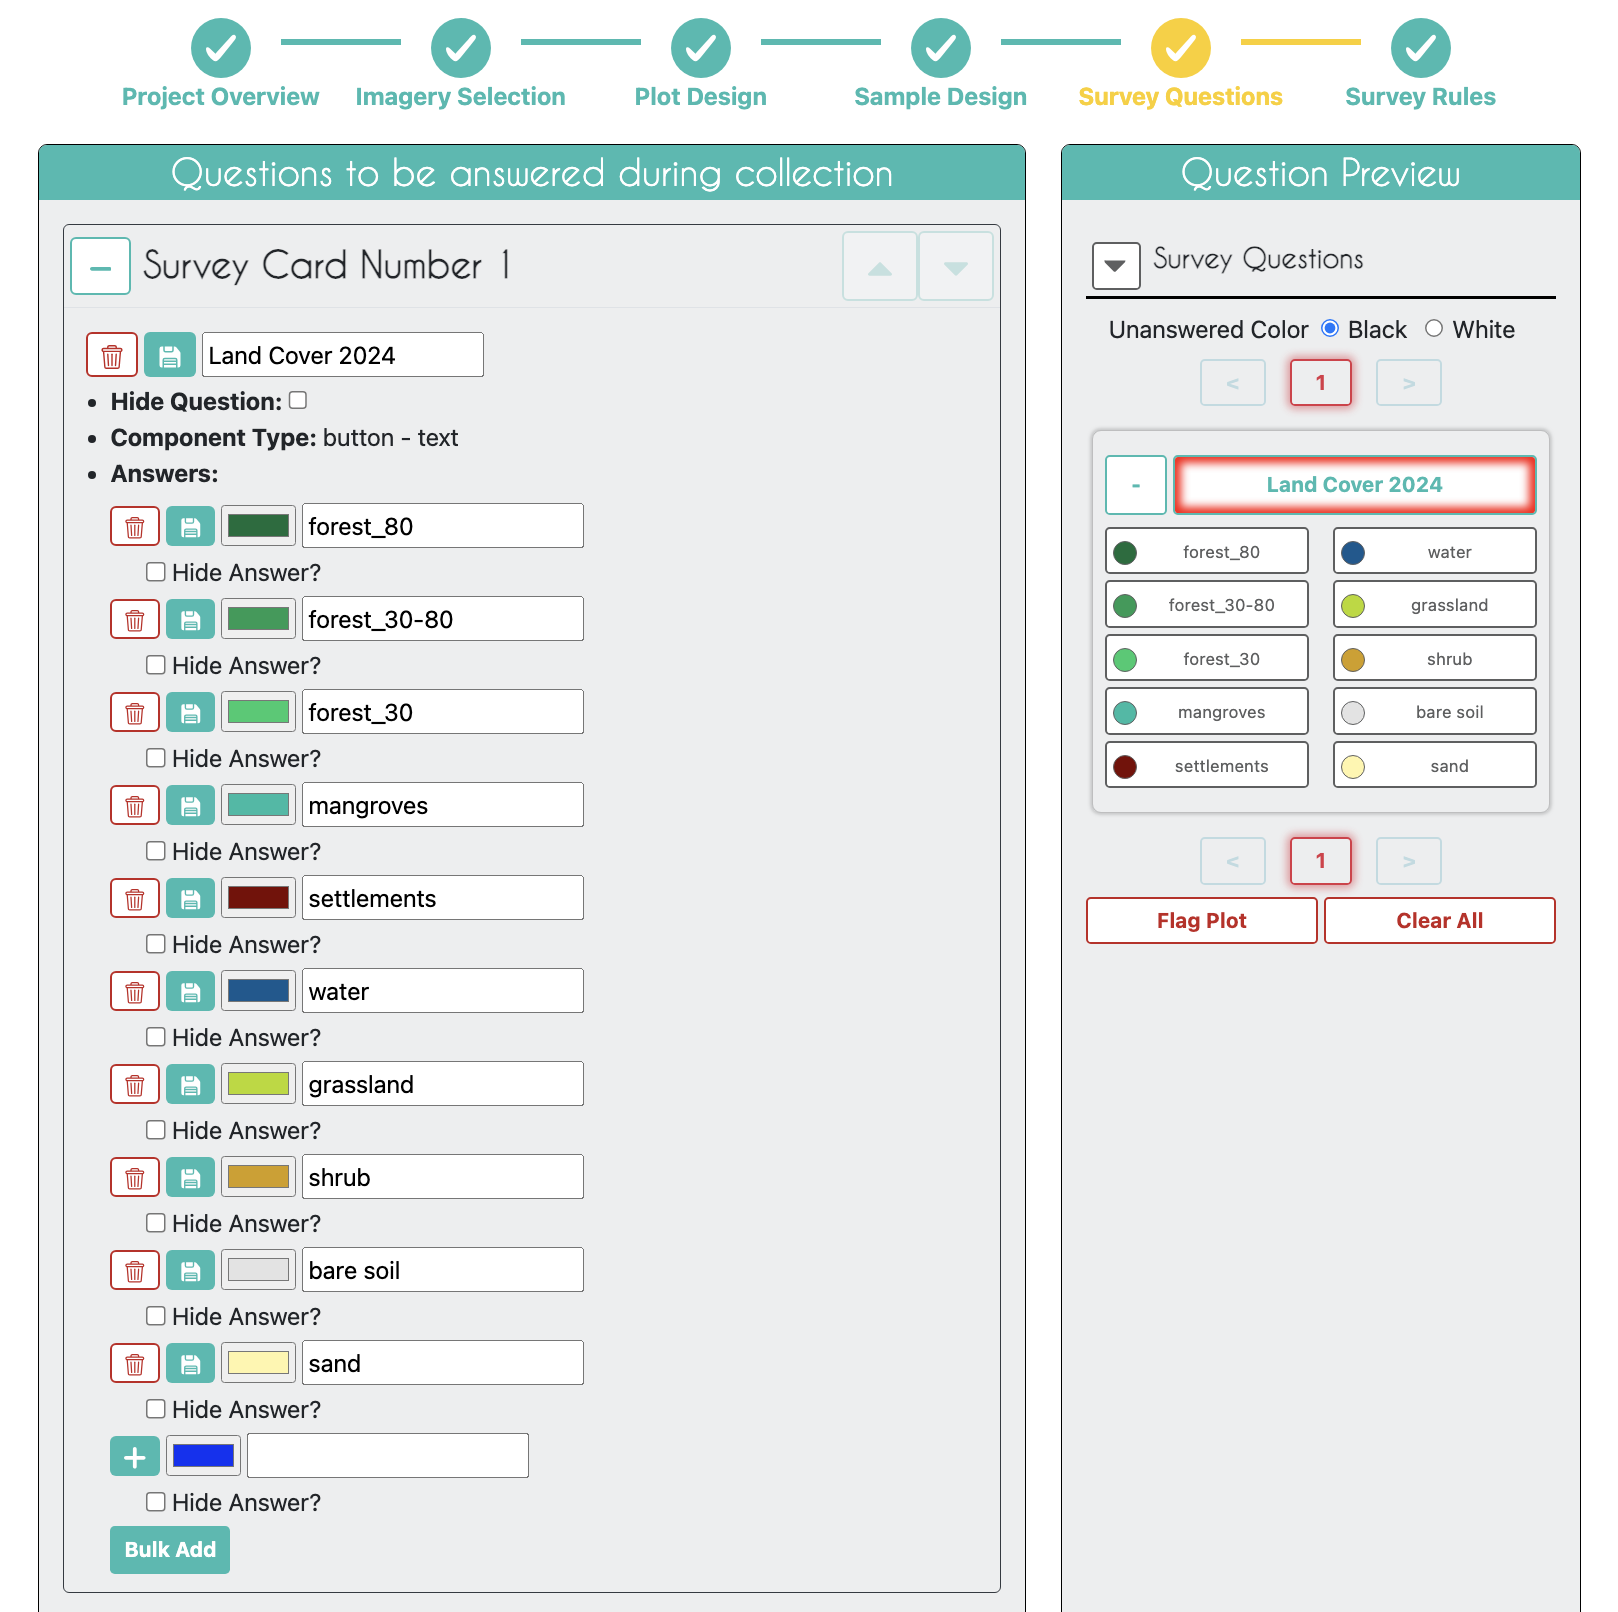Save the mangroves answer

(x=190, y=806)
